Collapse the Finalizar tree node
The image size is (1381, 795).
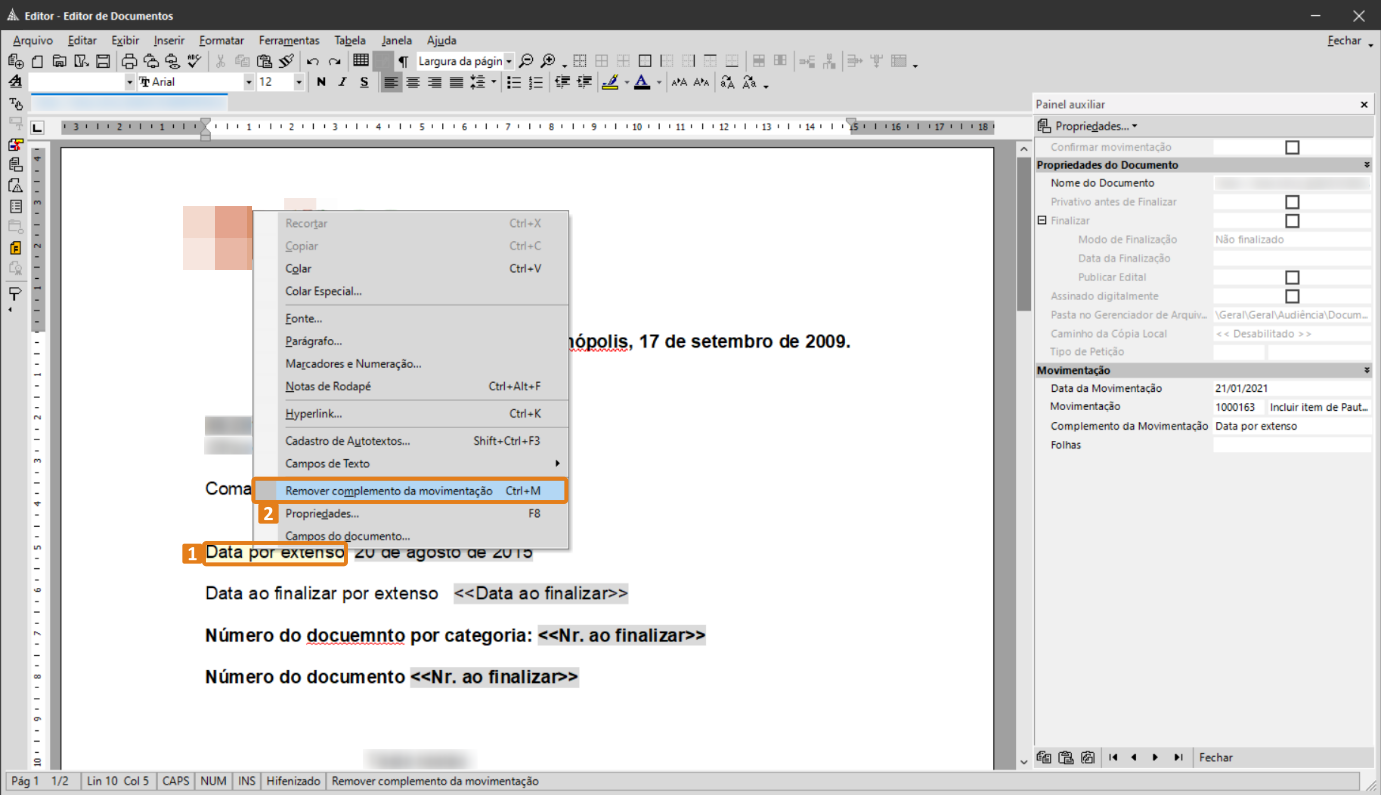coord(1041,221)
